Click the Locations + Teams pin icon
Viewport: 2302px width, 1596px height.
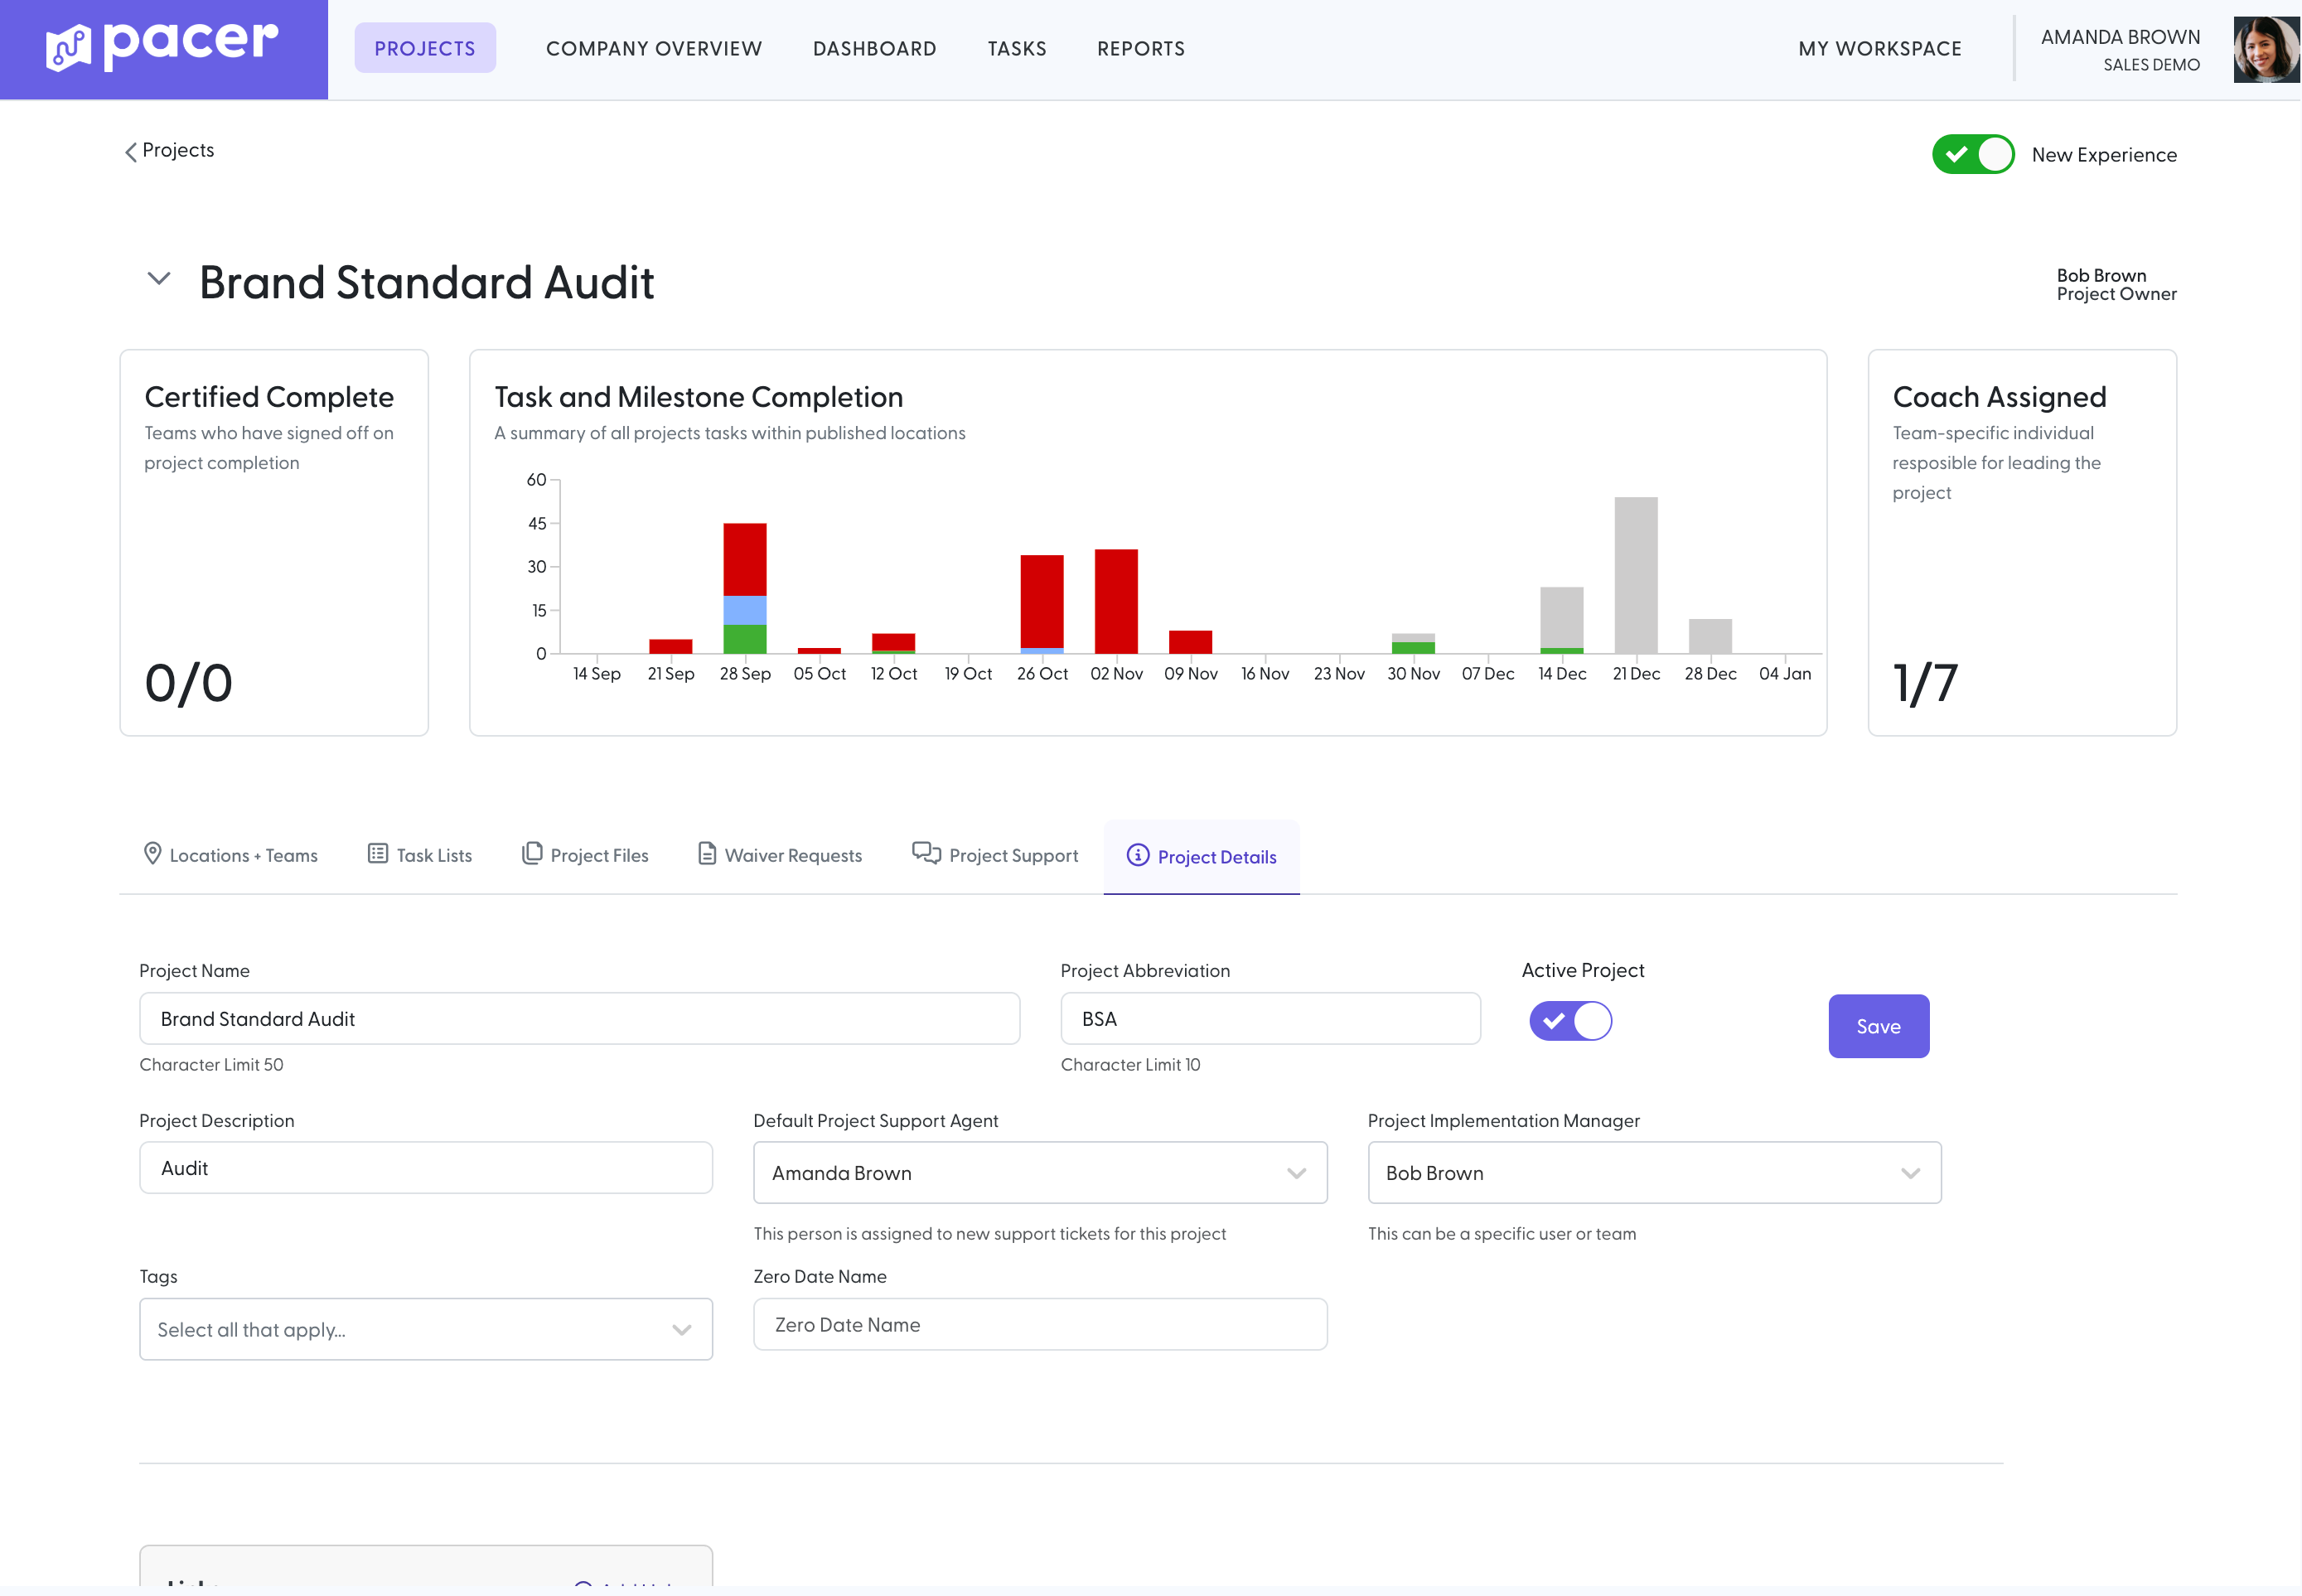[152, 853]
